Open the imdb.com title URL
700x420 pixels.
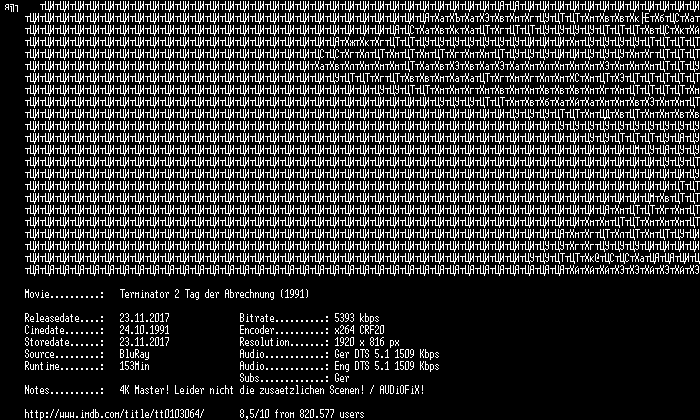tap(114, 414)
